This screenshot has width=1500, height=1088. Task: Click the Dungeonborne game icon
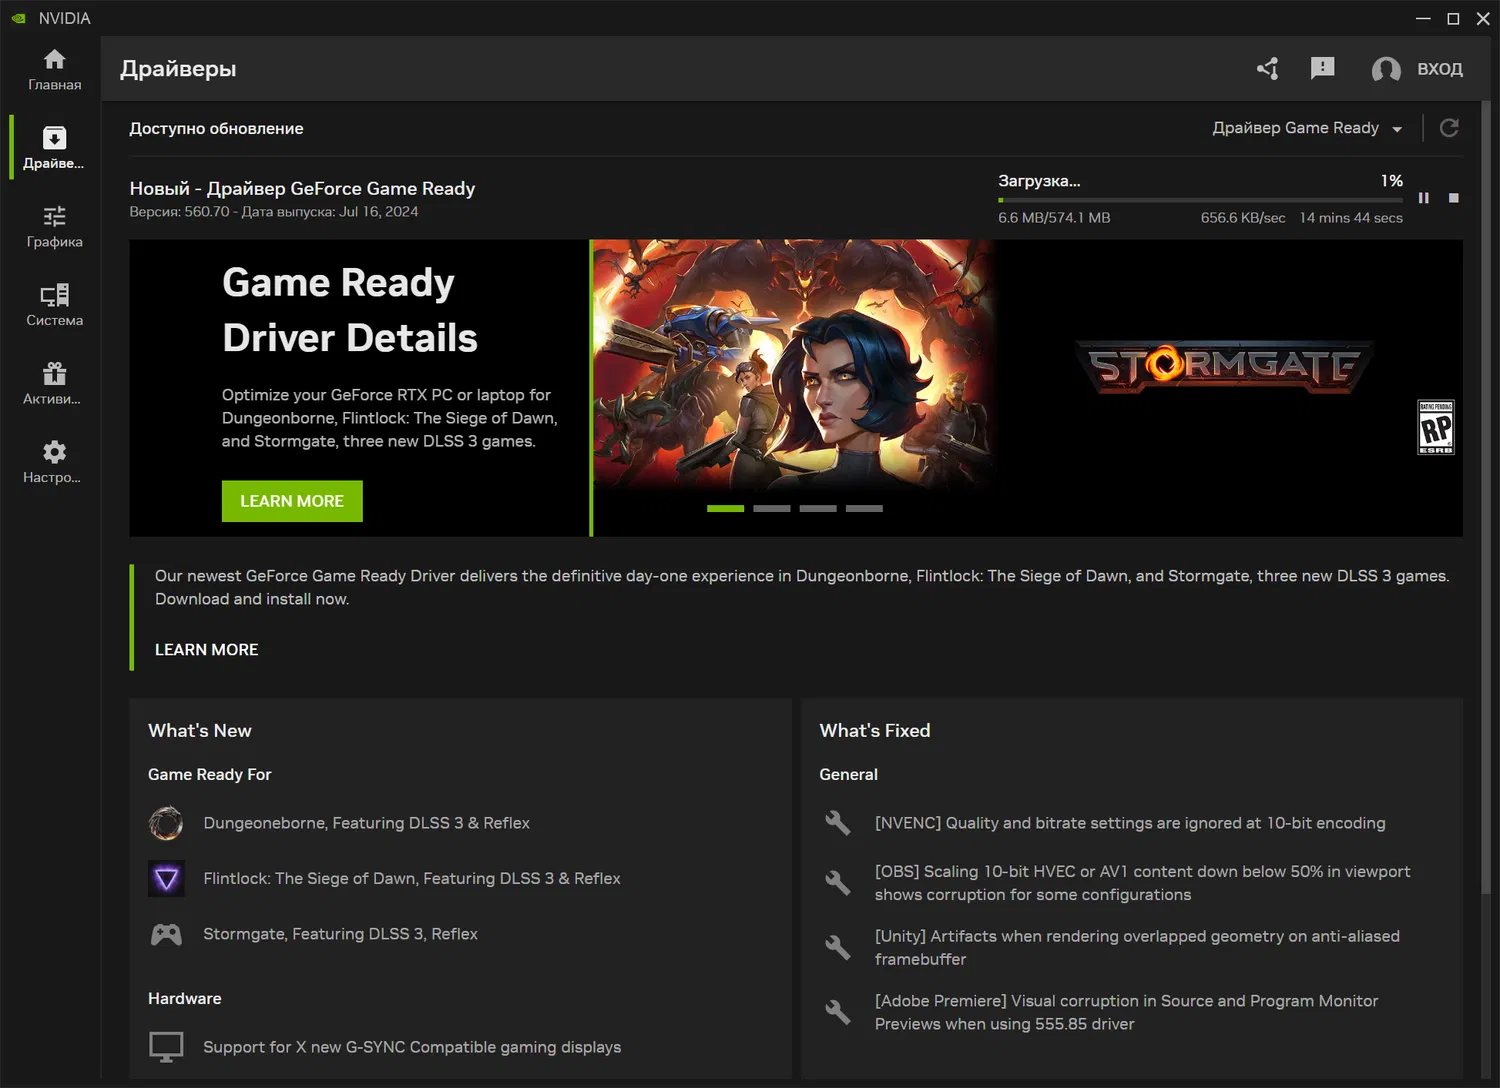coord(166,823)
